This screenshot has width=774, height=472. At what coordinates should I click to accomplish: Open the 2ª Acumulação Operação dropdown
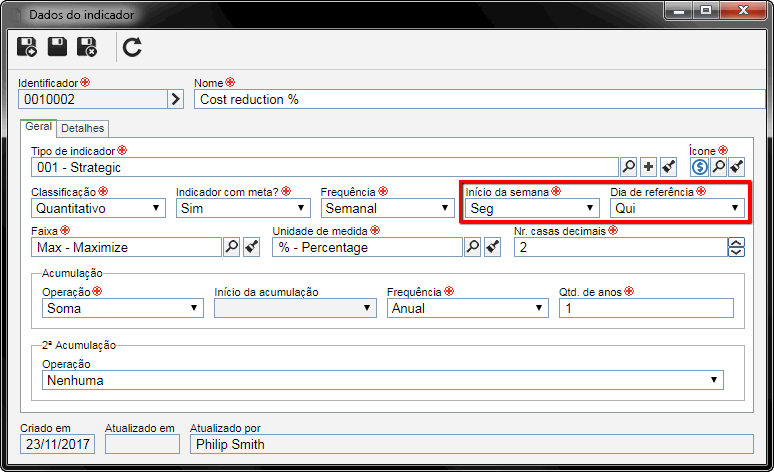tap(383, 380)
